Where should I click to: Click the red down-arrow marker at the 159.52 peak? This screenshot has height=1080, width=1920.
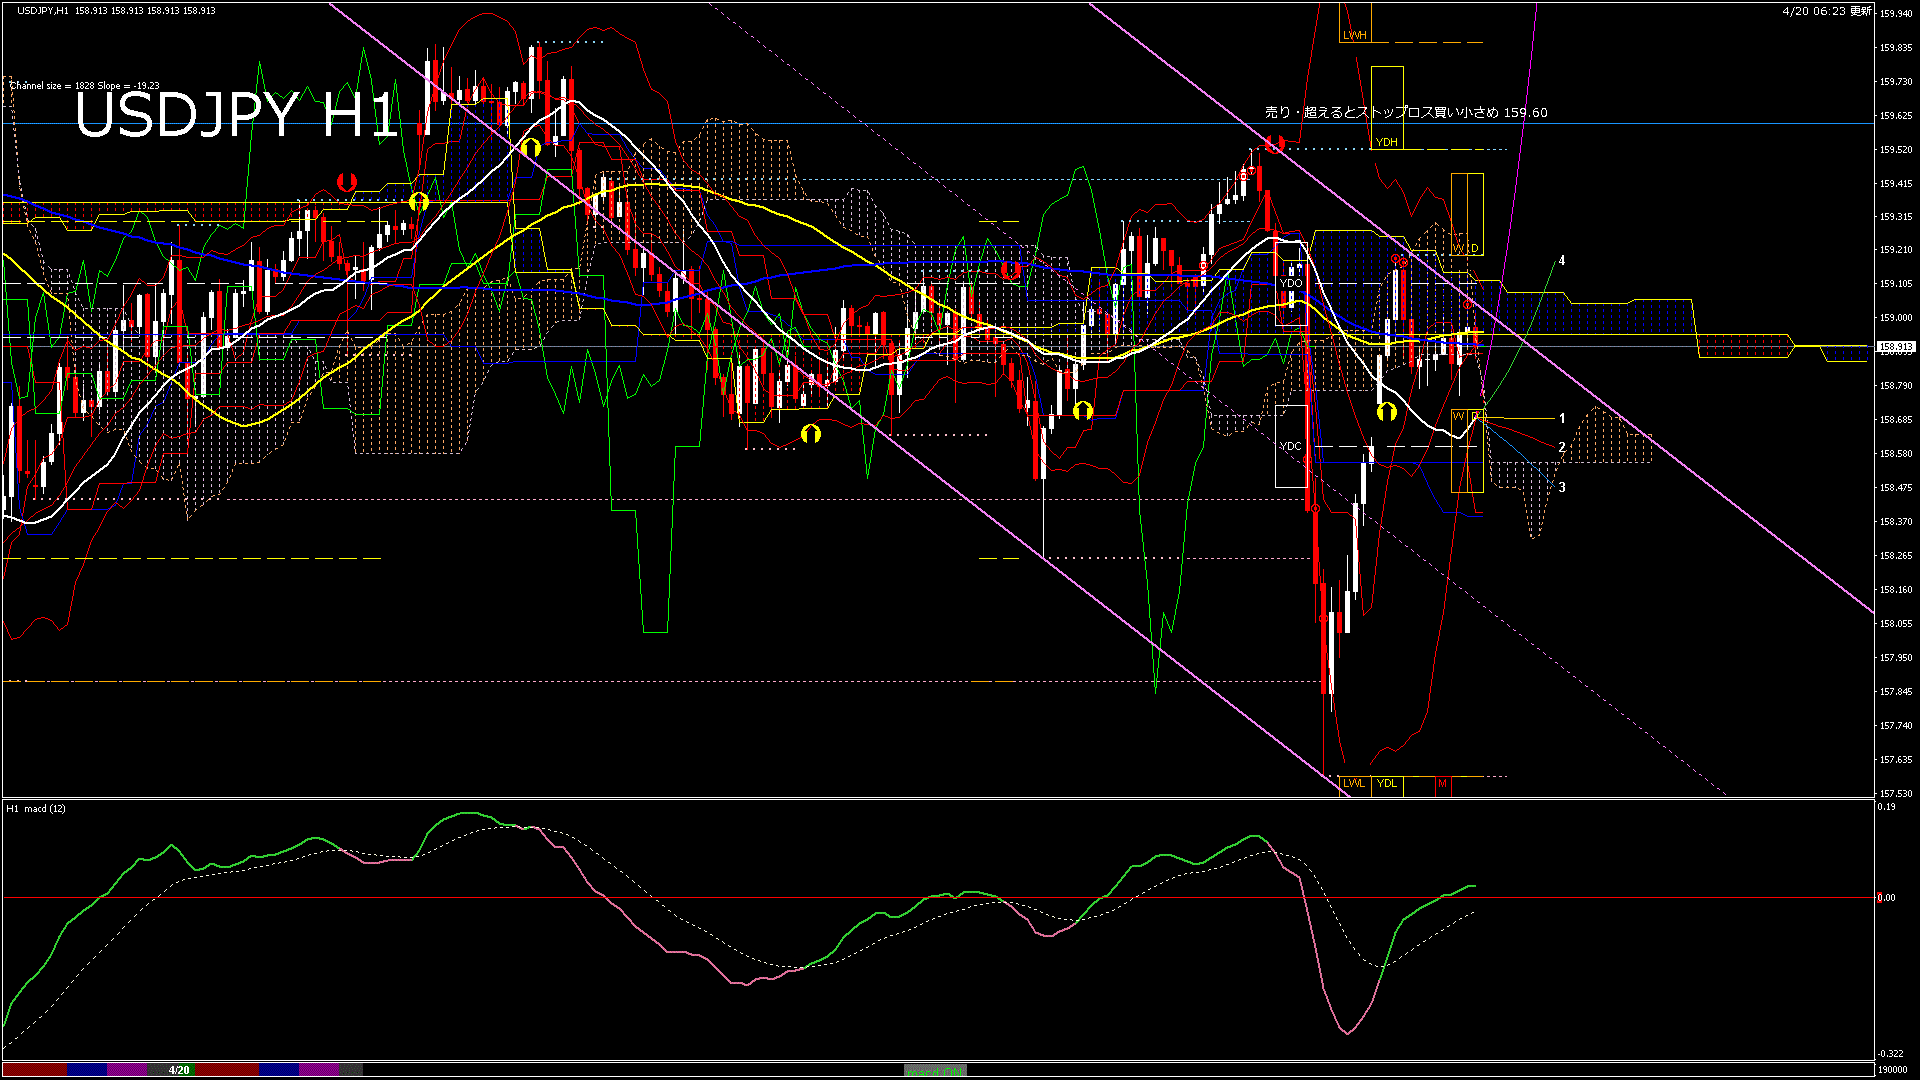pos(1273,143)
